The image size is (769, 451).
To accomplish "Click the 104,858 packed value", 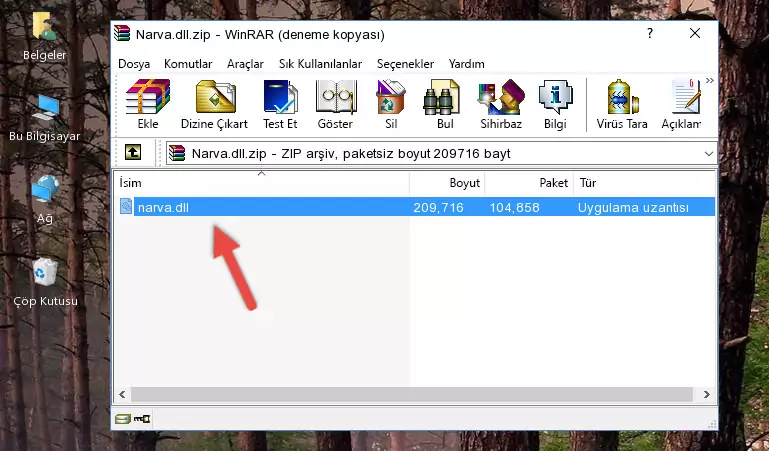I will click(x=514, y=208).
